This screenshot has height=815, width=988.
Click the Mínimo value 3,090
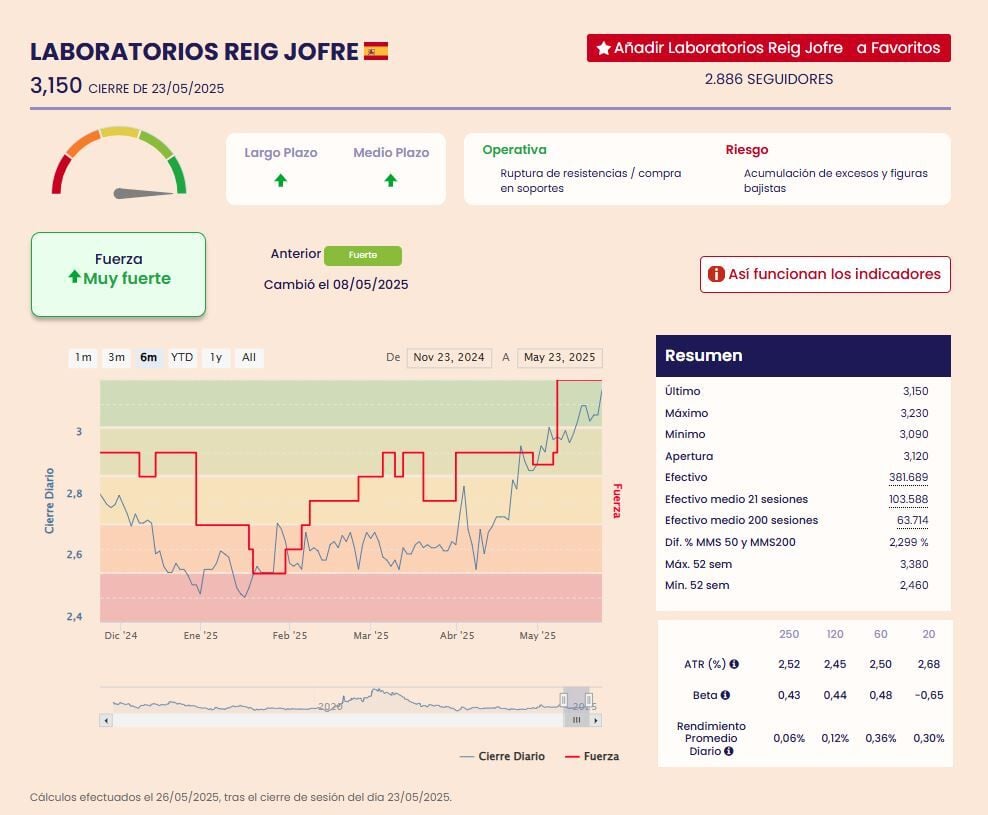click(914, 434)
